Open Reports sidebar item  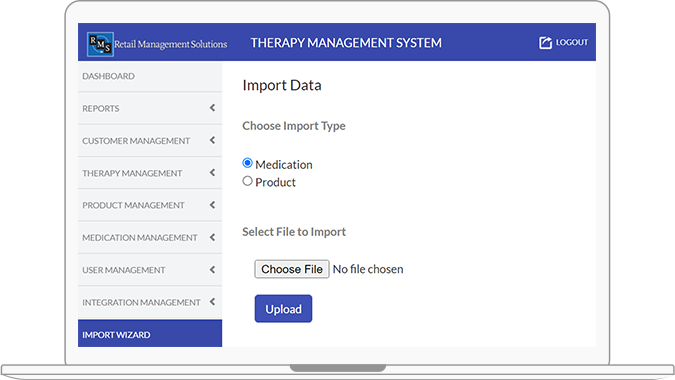click(150, 108)
